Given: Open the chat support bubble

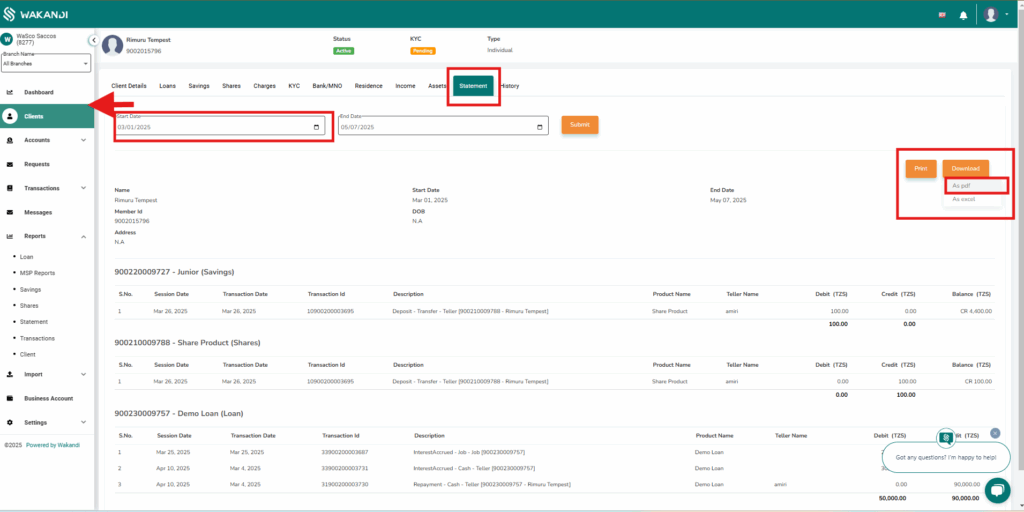Looking at the screenshot, I should (x=997, y=491).
